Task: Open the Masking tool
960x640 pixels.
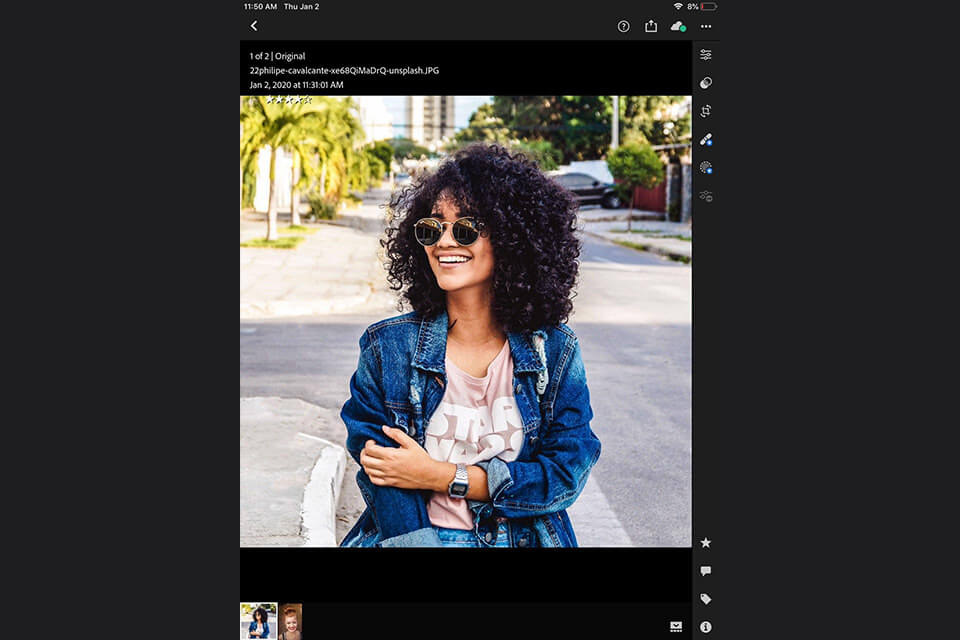Action: [x=706, y=168]
